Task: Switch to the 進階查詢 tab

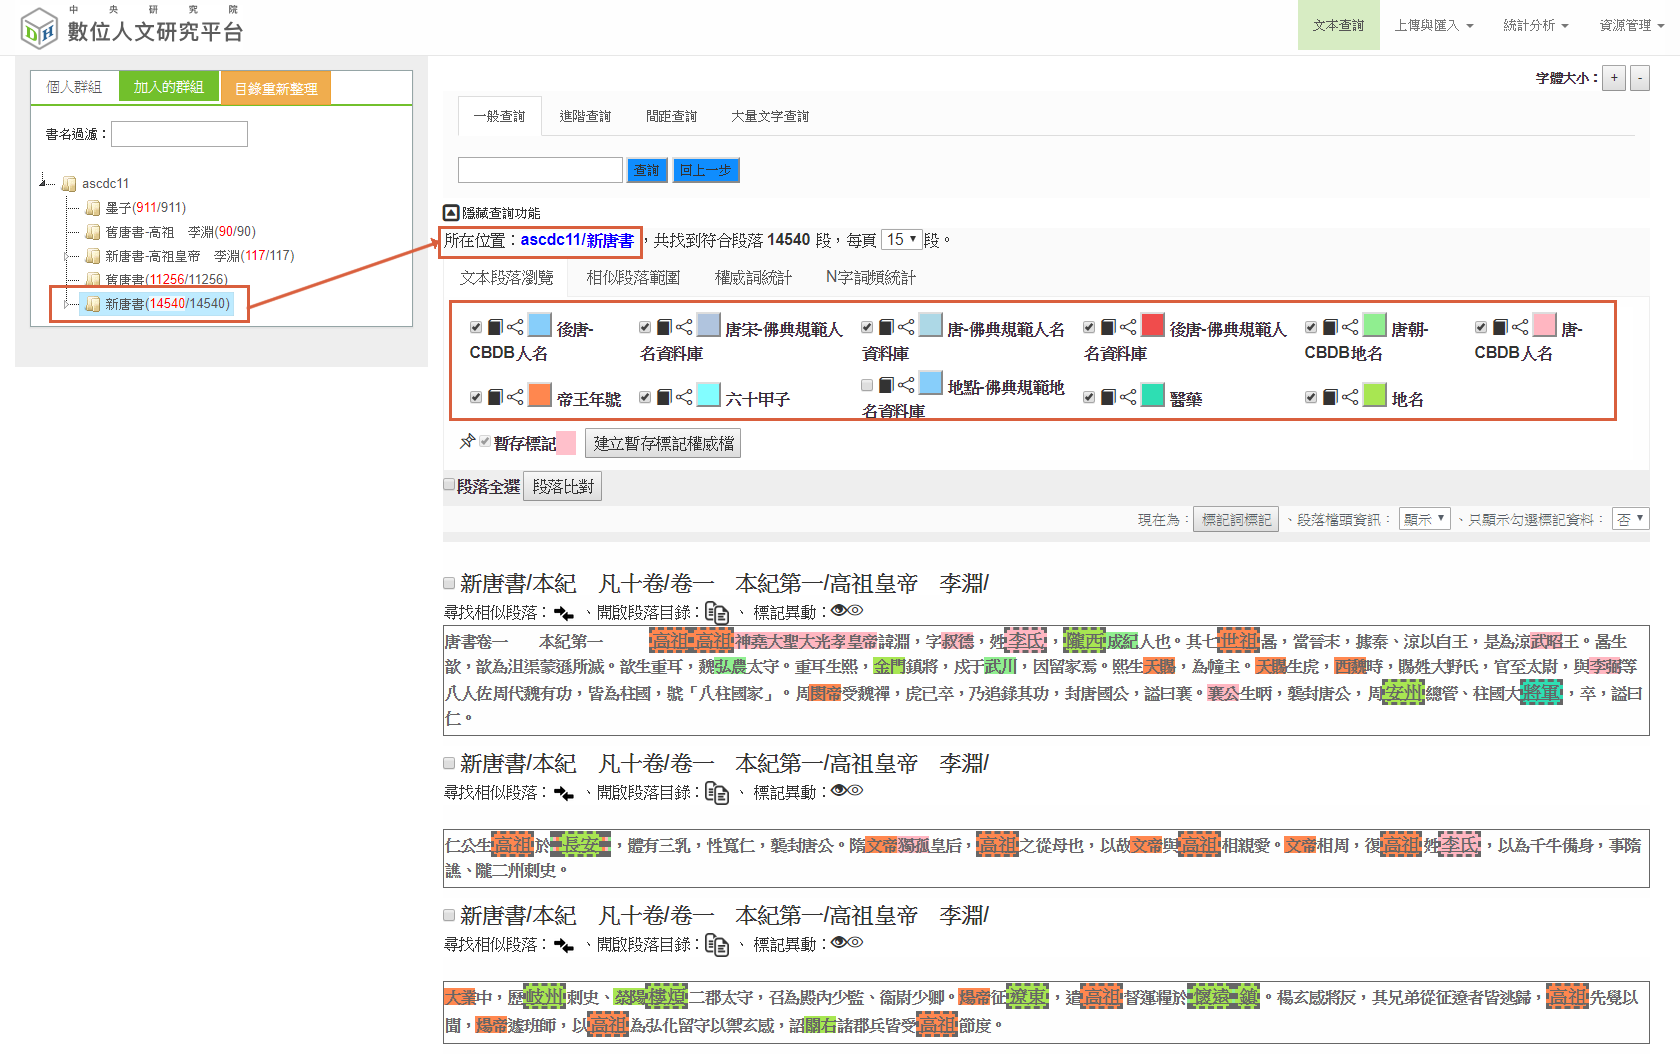Action: coord(585,116)
